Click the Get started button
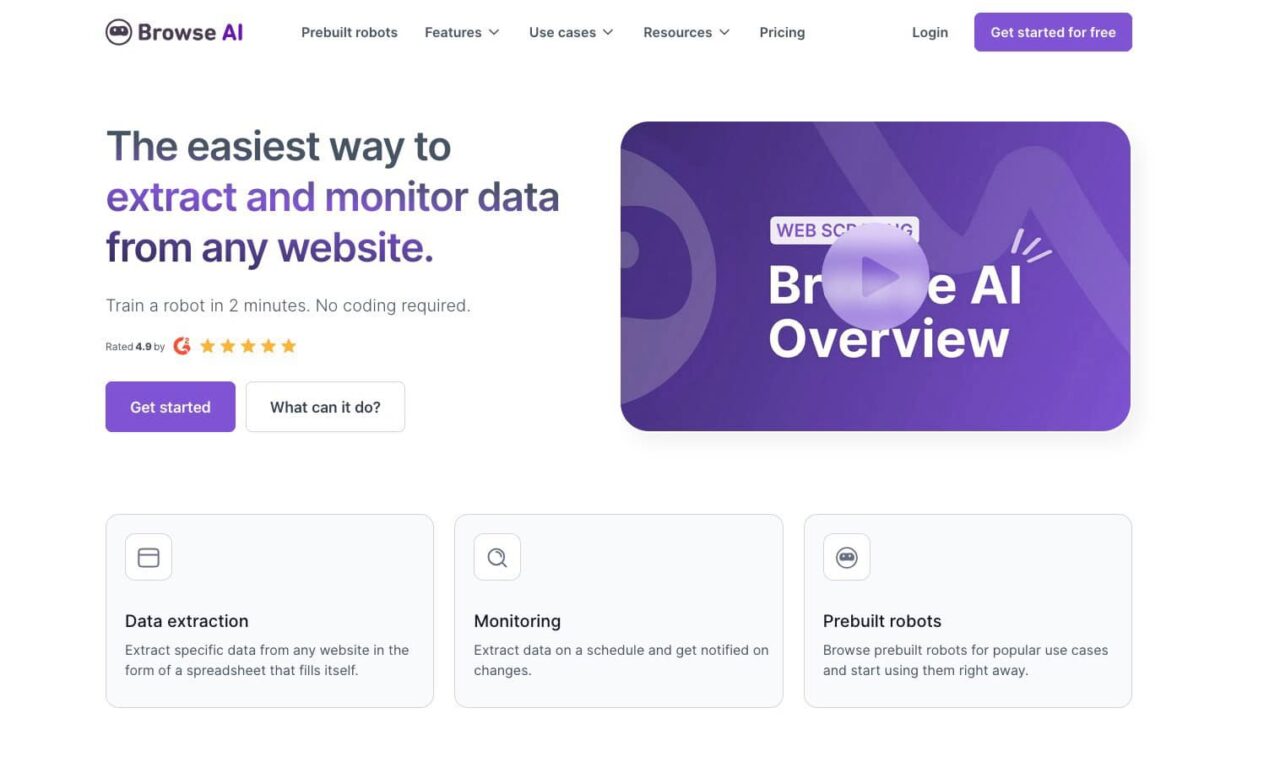The image size is (1280, 762). point(170,406)
